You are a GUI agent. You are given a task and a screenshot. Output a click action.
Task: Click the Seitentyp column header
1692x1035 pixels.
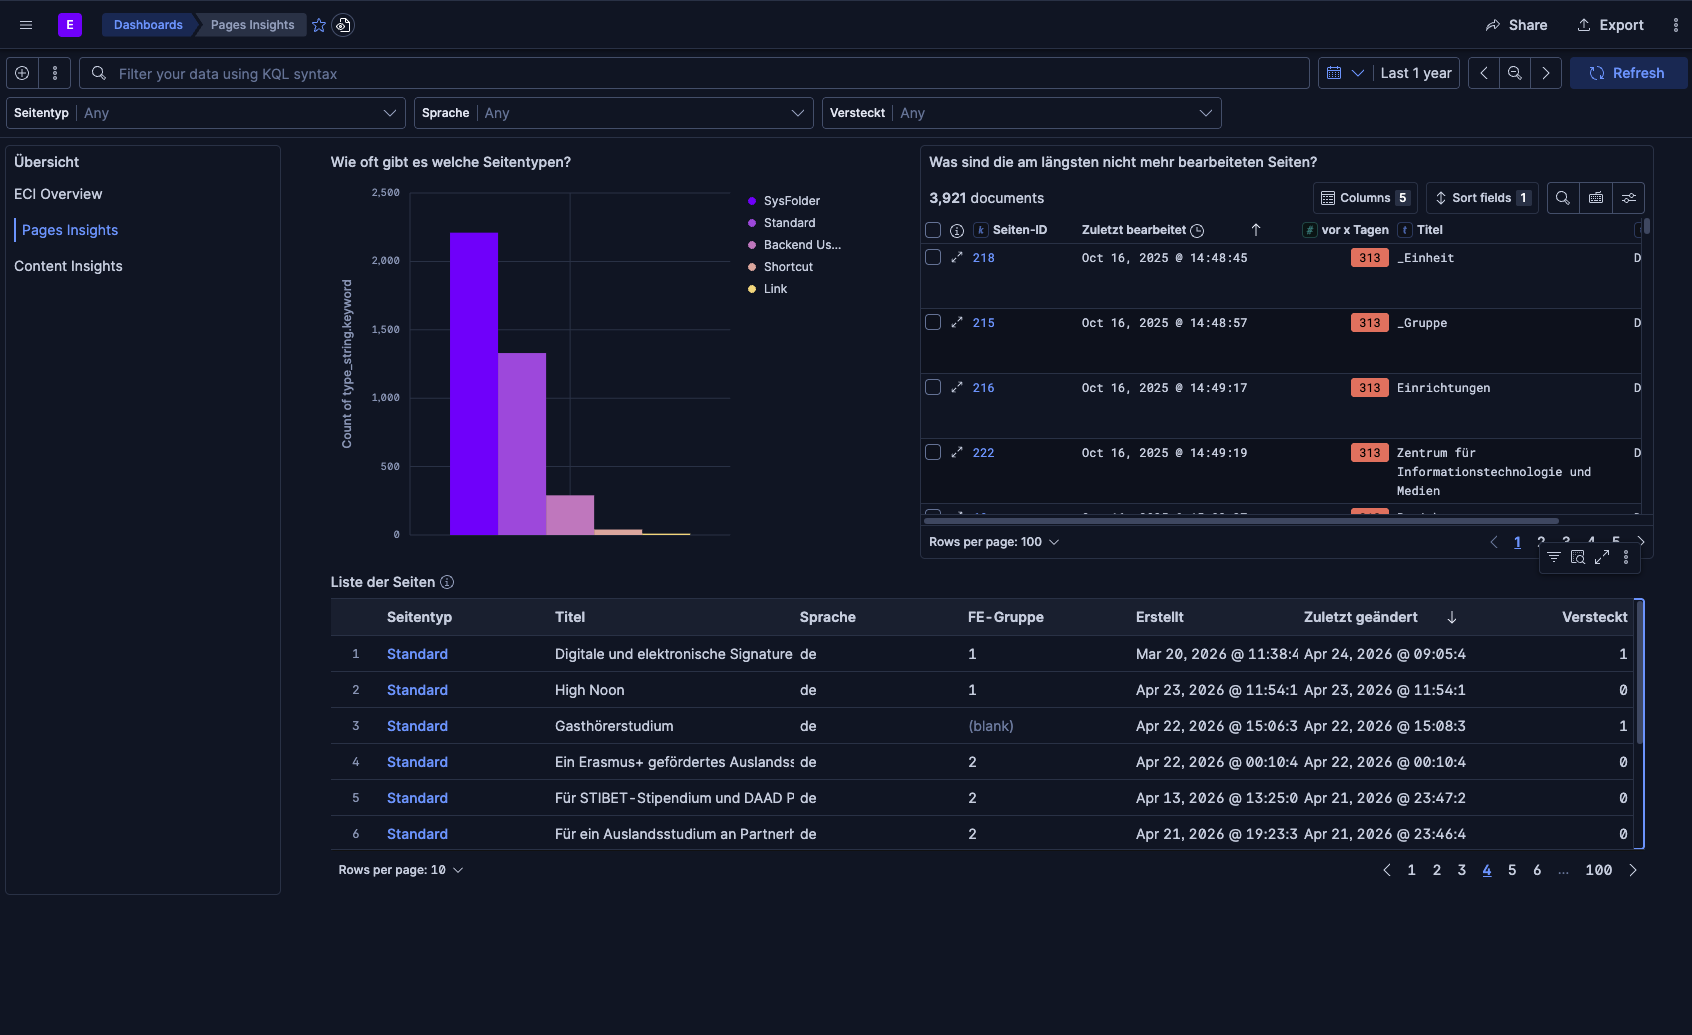pos(419,617)
